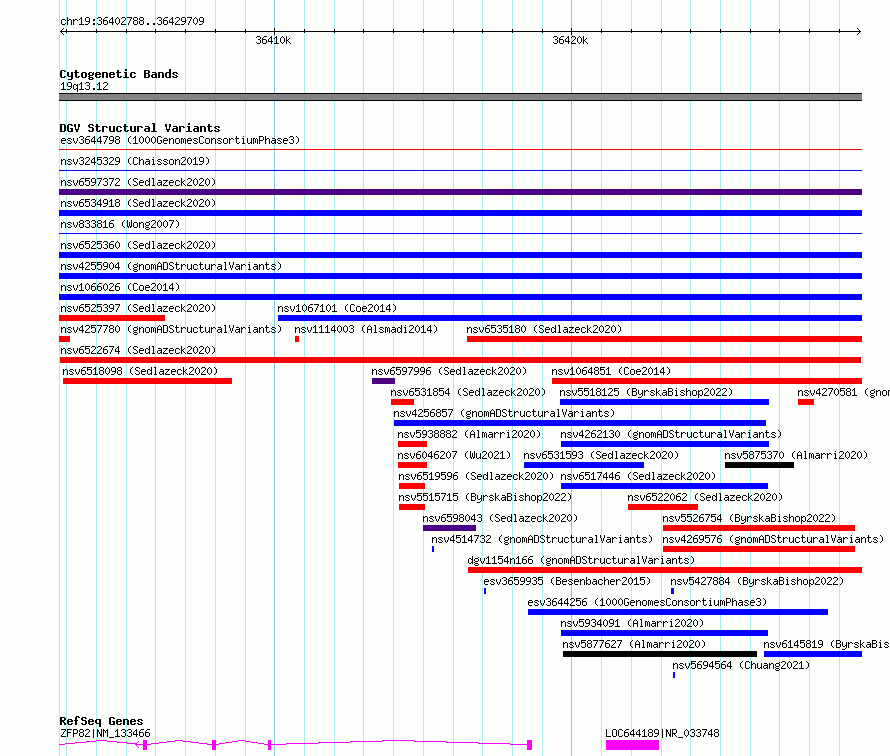
Task: Click the nsv5934091 Almarri2020 label
Action: coord(632,623)
